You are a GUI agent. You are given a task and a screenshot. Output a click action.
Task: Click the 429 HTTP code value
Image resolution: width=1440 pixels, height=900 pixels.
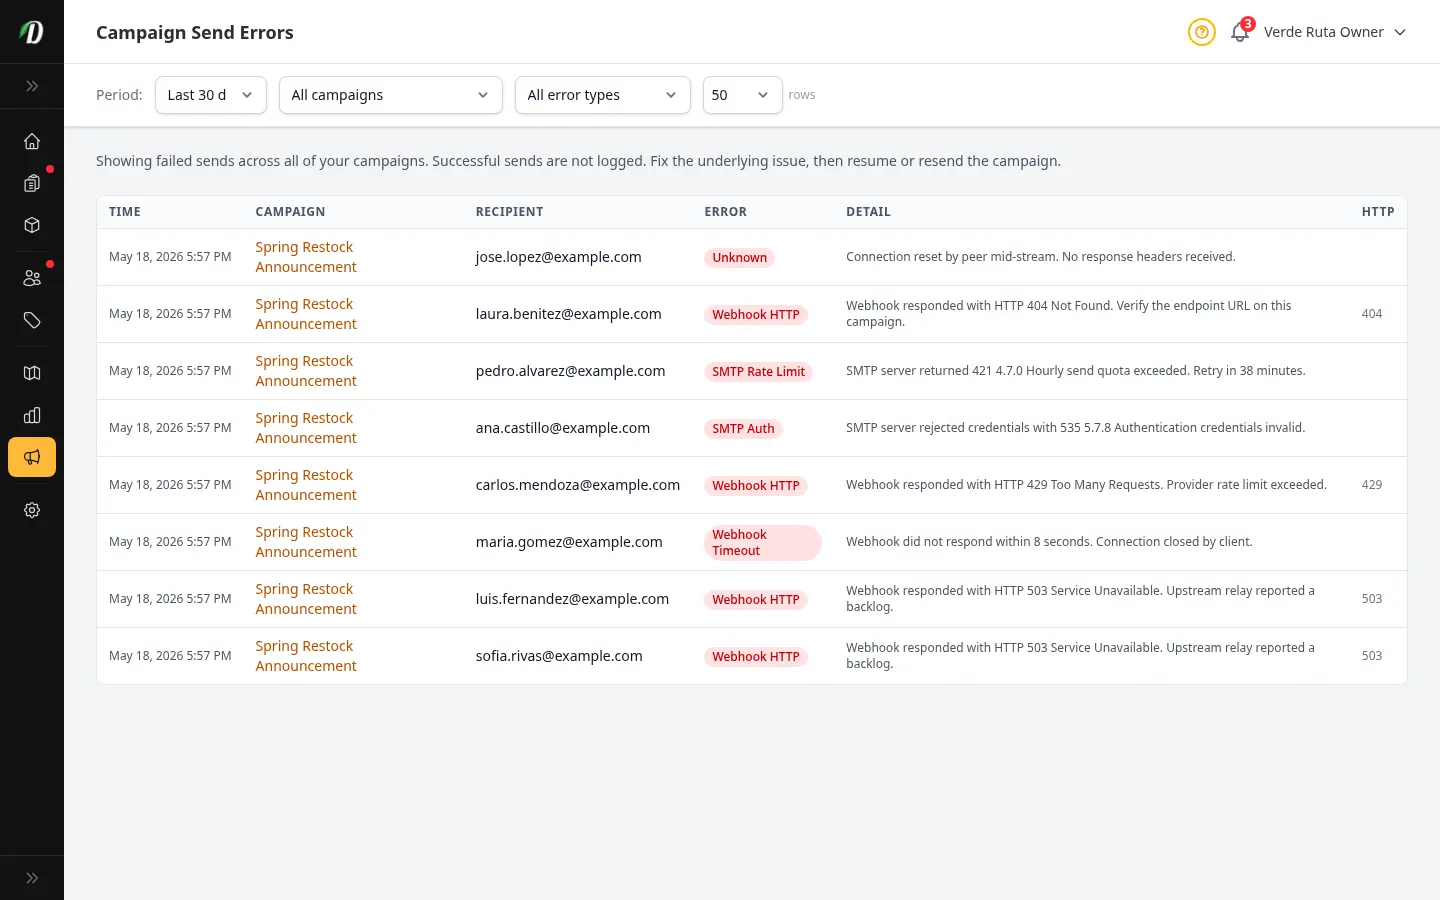click(x=1372, y=485)
